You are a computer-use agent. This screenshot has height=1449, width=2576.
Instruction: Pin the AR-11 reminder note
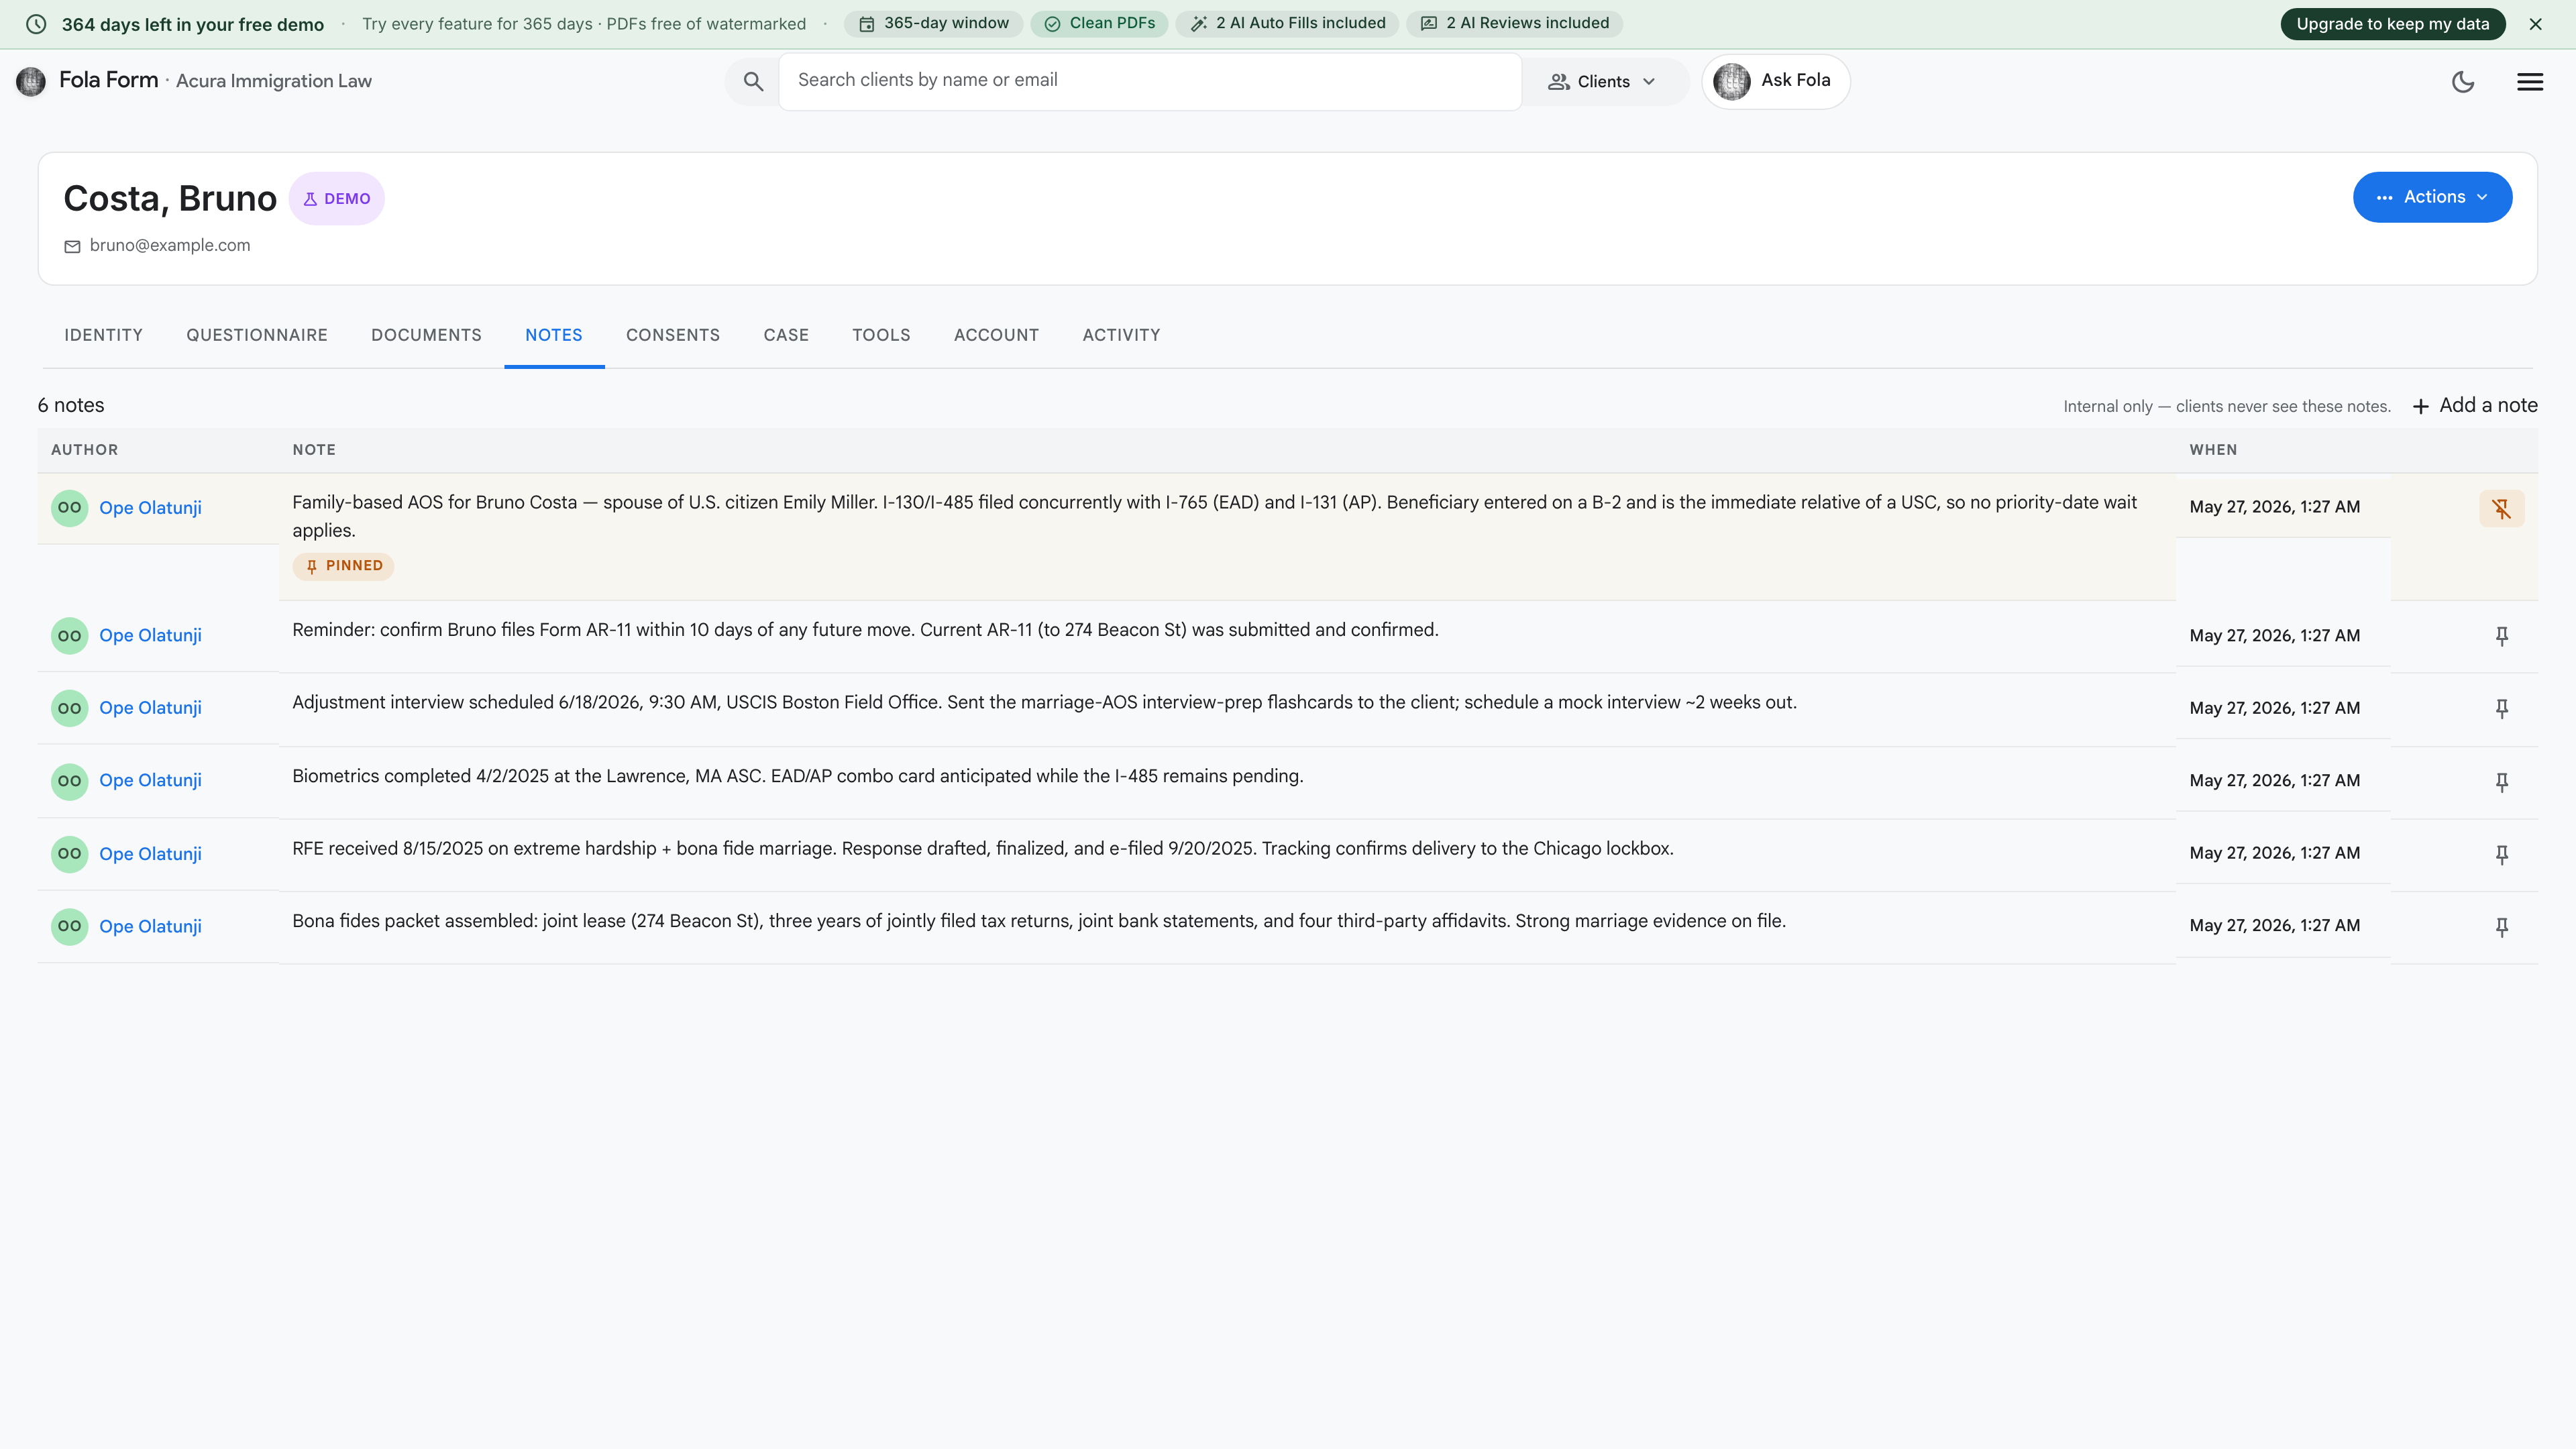point(2501,636)
